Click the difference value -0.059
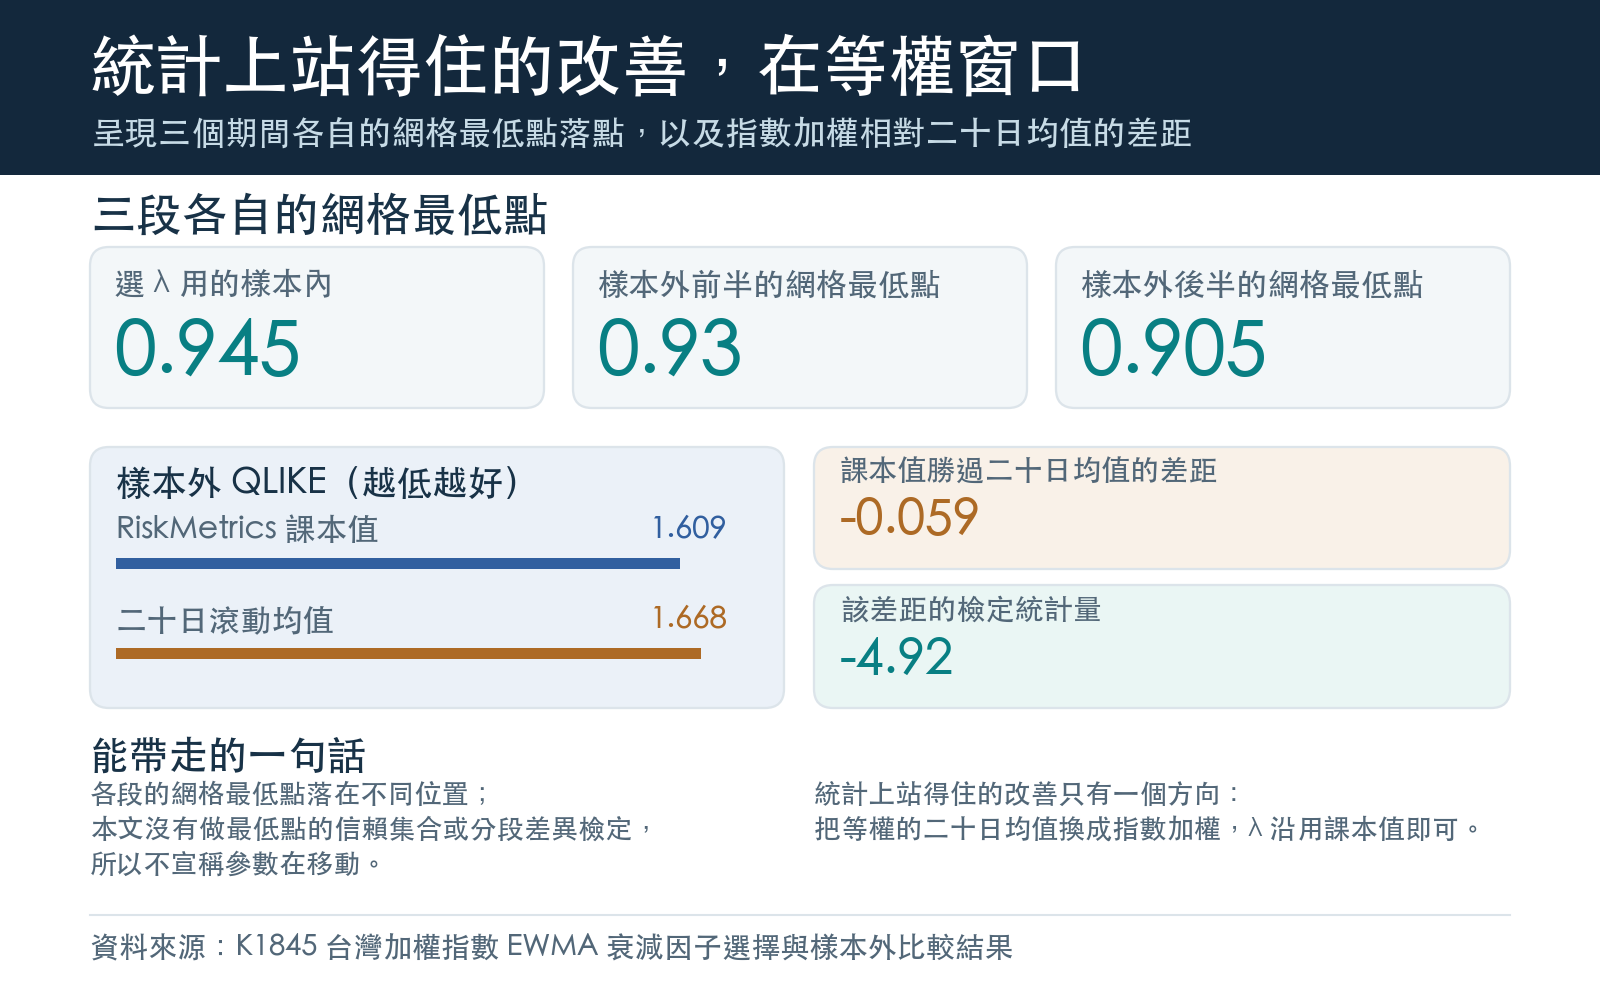The width and height of the screenshot is (1600, 1000). 909,517
